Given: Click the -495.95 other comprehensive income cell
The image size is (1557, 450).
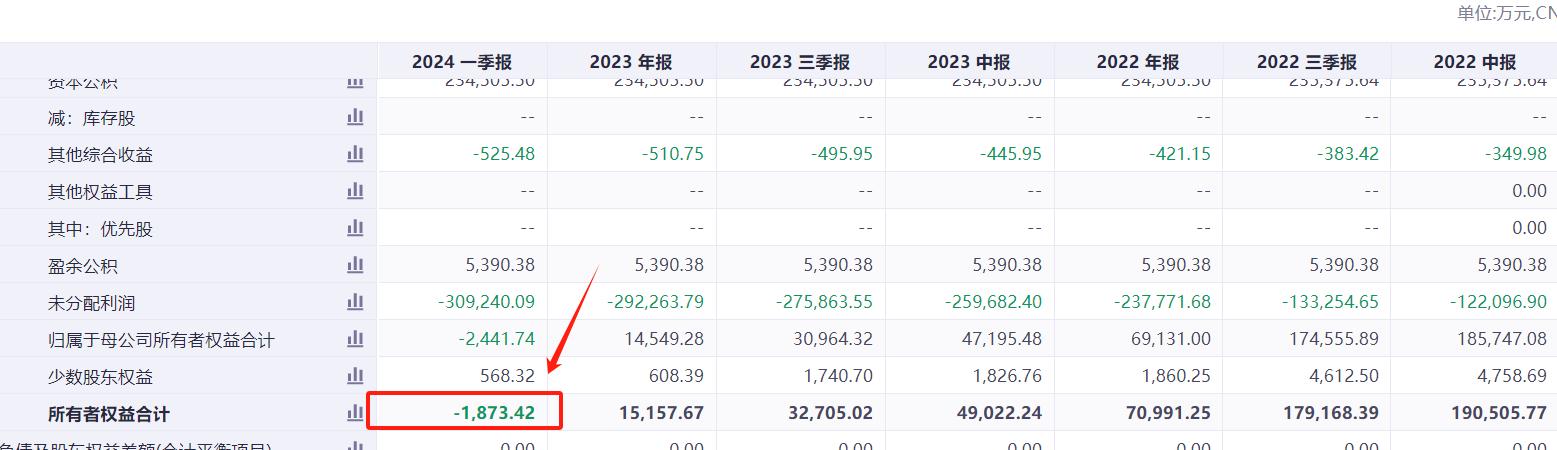Looking at the screenshot, I should tap(841, 155).
